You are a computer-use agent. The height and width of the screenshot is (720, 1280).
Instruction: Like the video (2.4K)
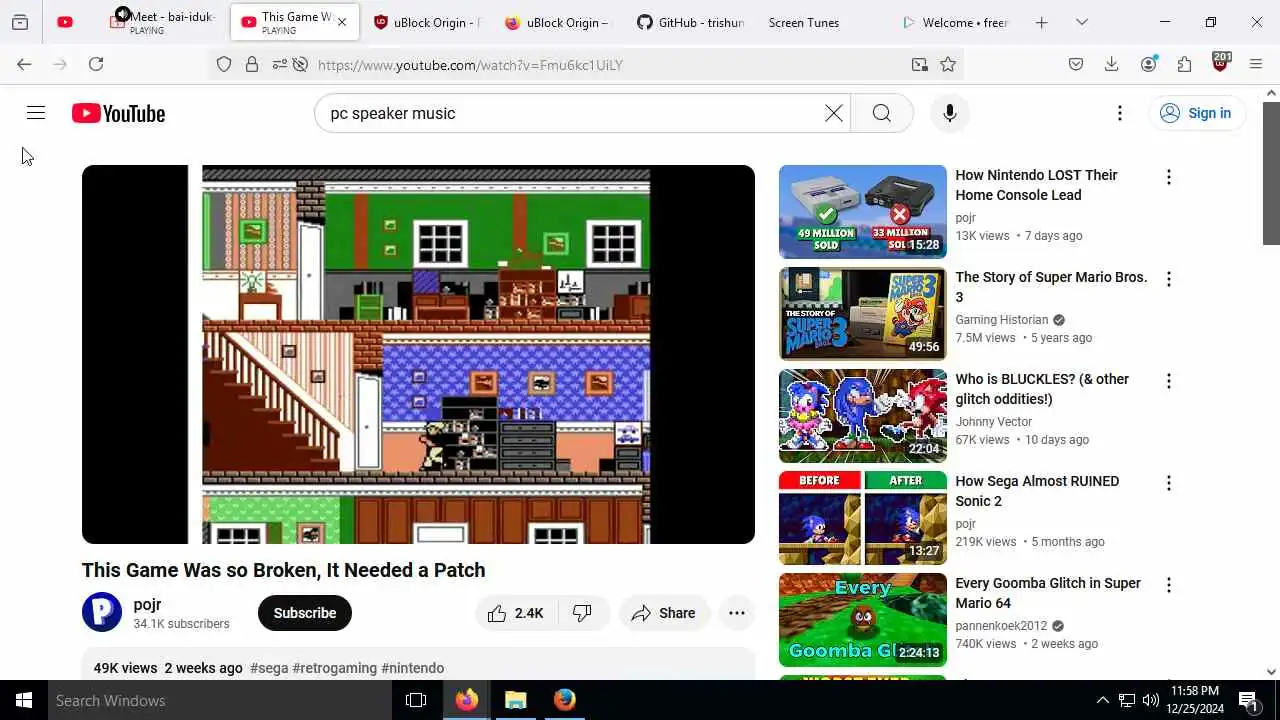[x=515, y=613]
